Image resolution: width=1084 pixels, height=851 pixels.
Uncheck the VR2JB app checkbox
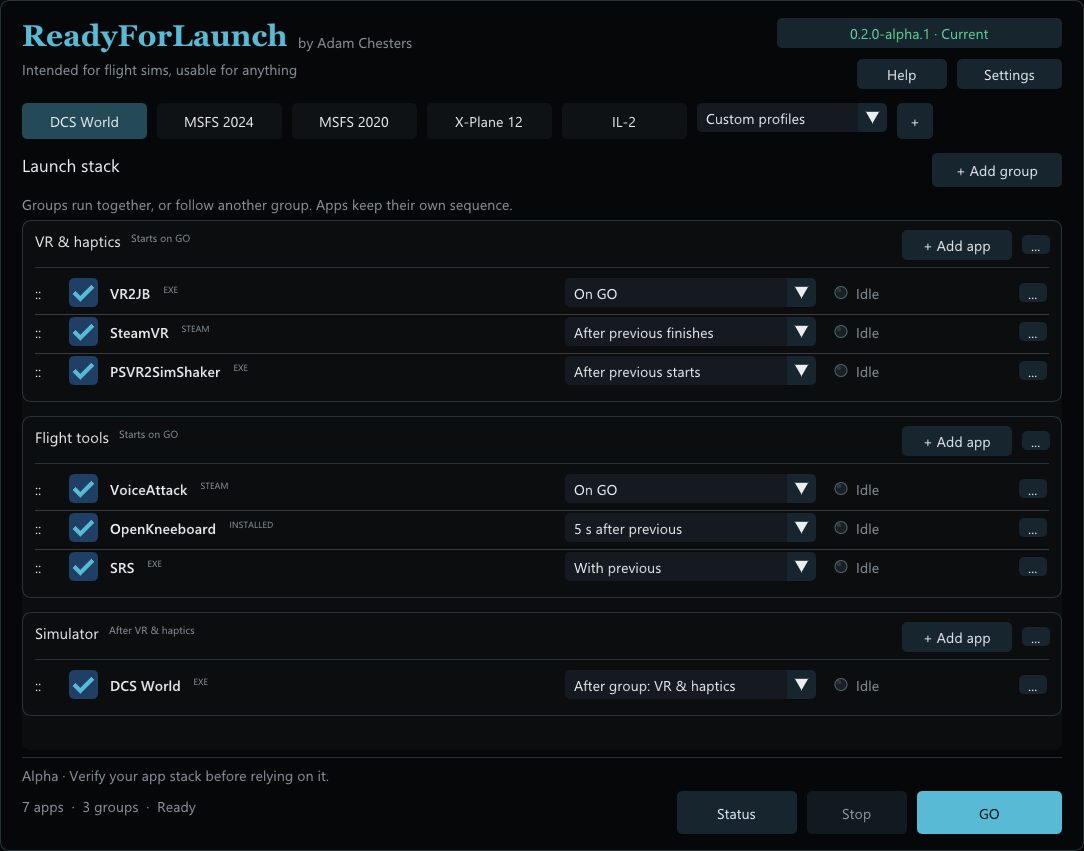pyautogui.click(x=83, y=292)
